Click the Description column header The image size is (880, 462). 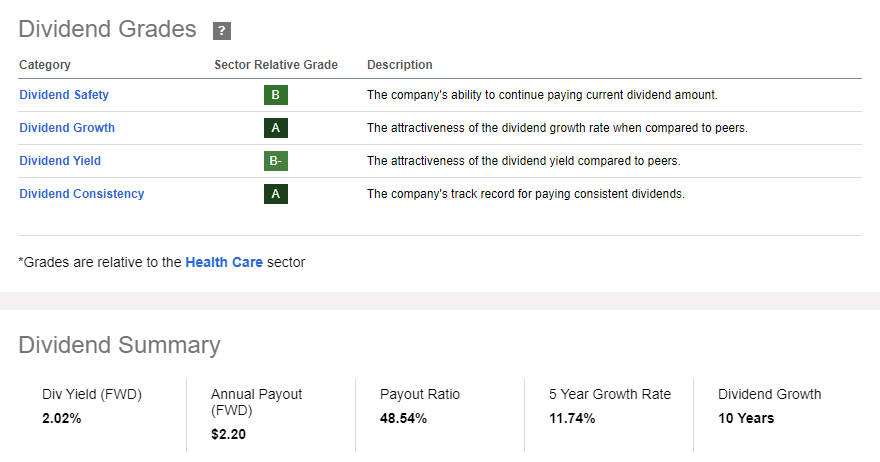(x=400, y=65)
